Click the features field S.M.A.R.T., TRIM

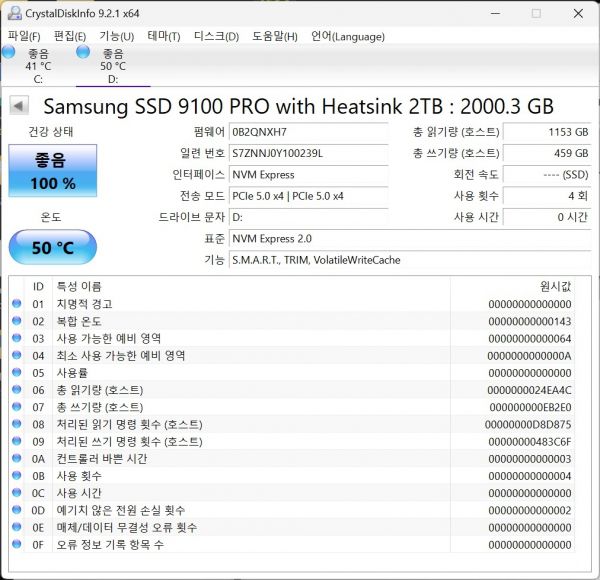tap(410, 260)
